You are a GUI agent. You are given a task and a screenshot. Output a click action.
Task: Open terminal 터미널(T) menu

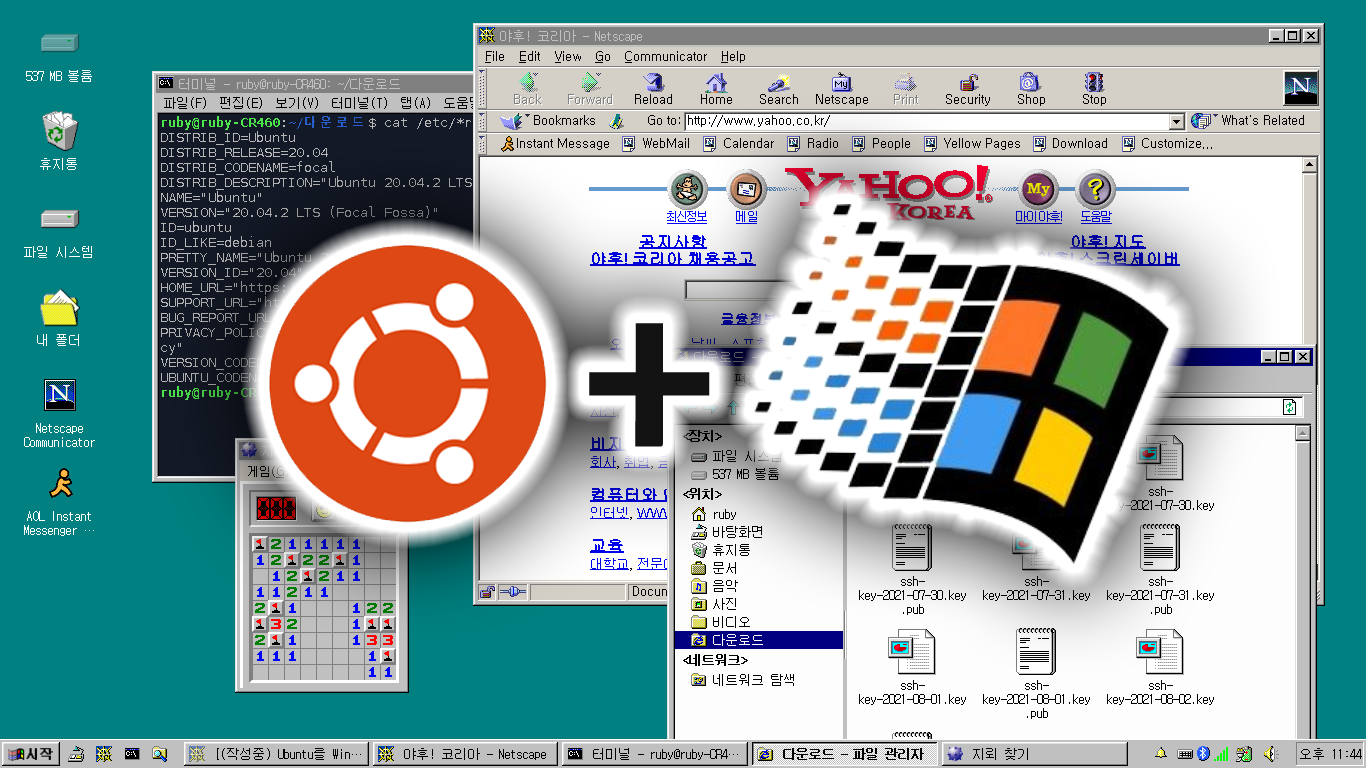pos(360,103)
